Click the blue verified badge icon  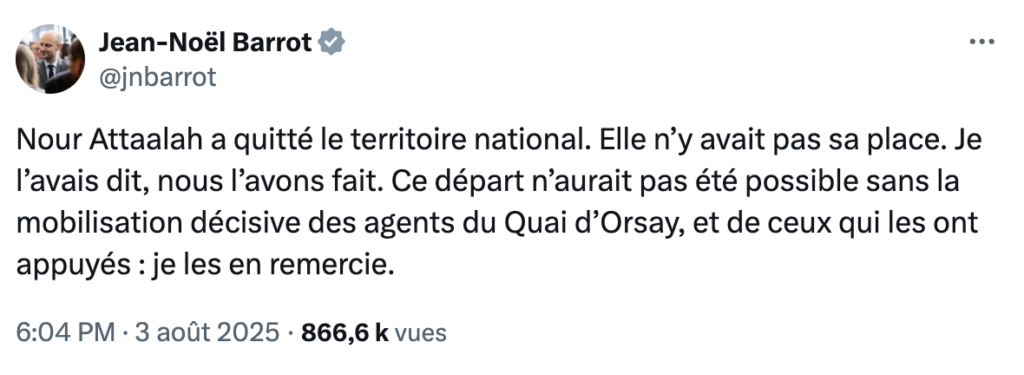pyautogui.click(x=332, y=43)
